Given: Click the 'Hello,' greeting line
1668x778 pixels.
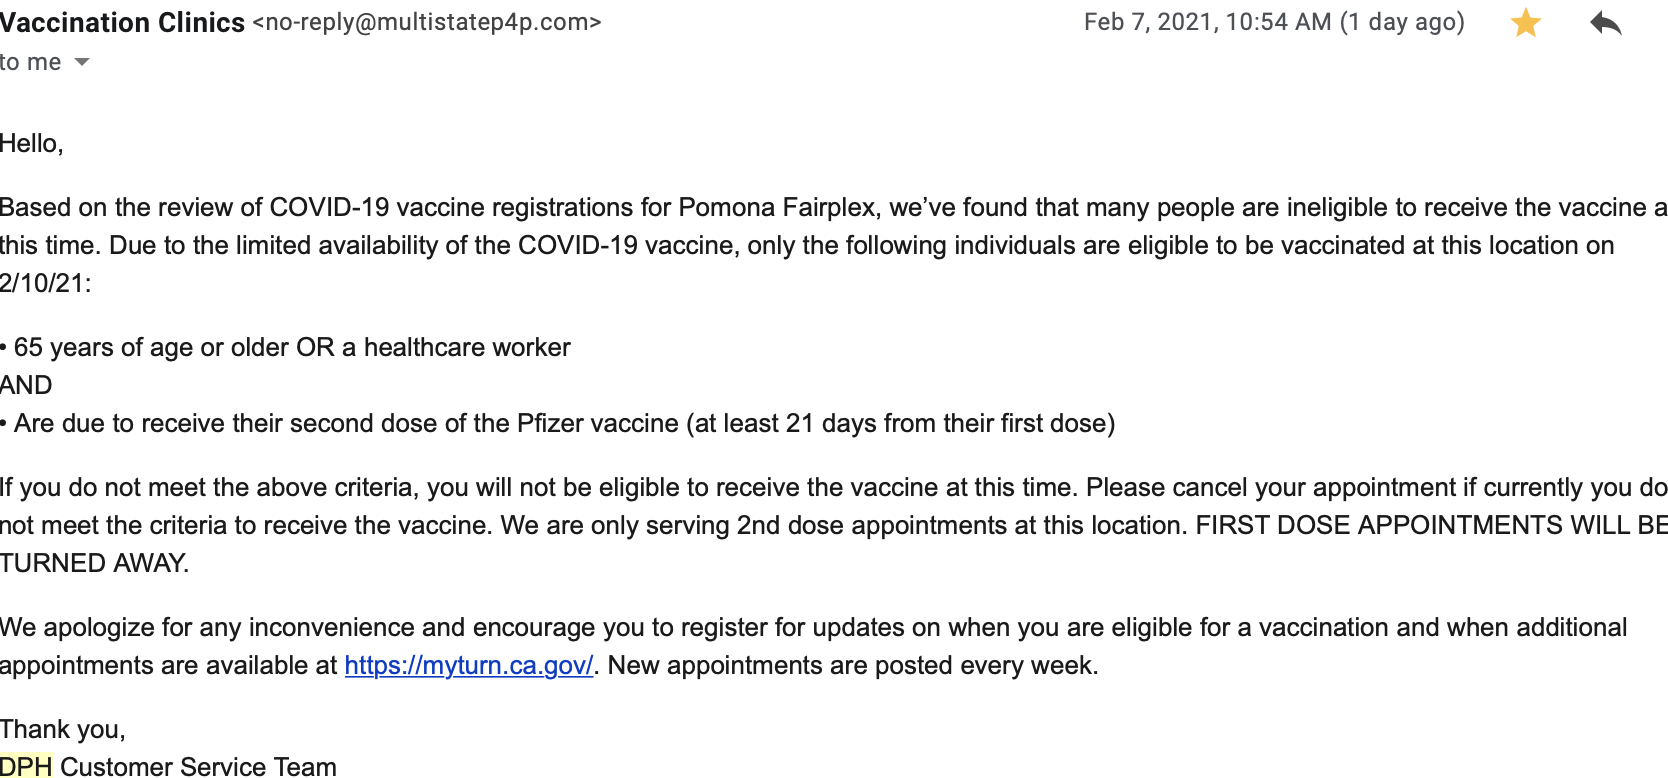Looking at the screenshot, I should click(32, 144).
